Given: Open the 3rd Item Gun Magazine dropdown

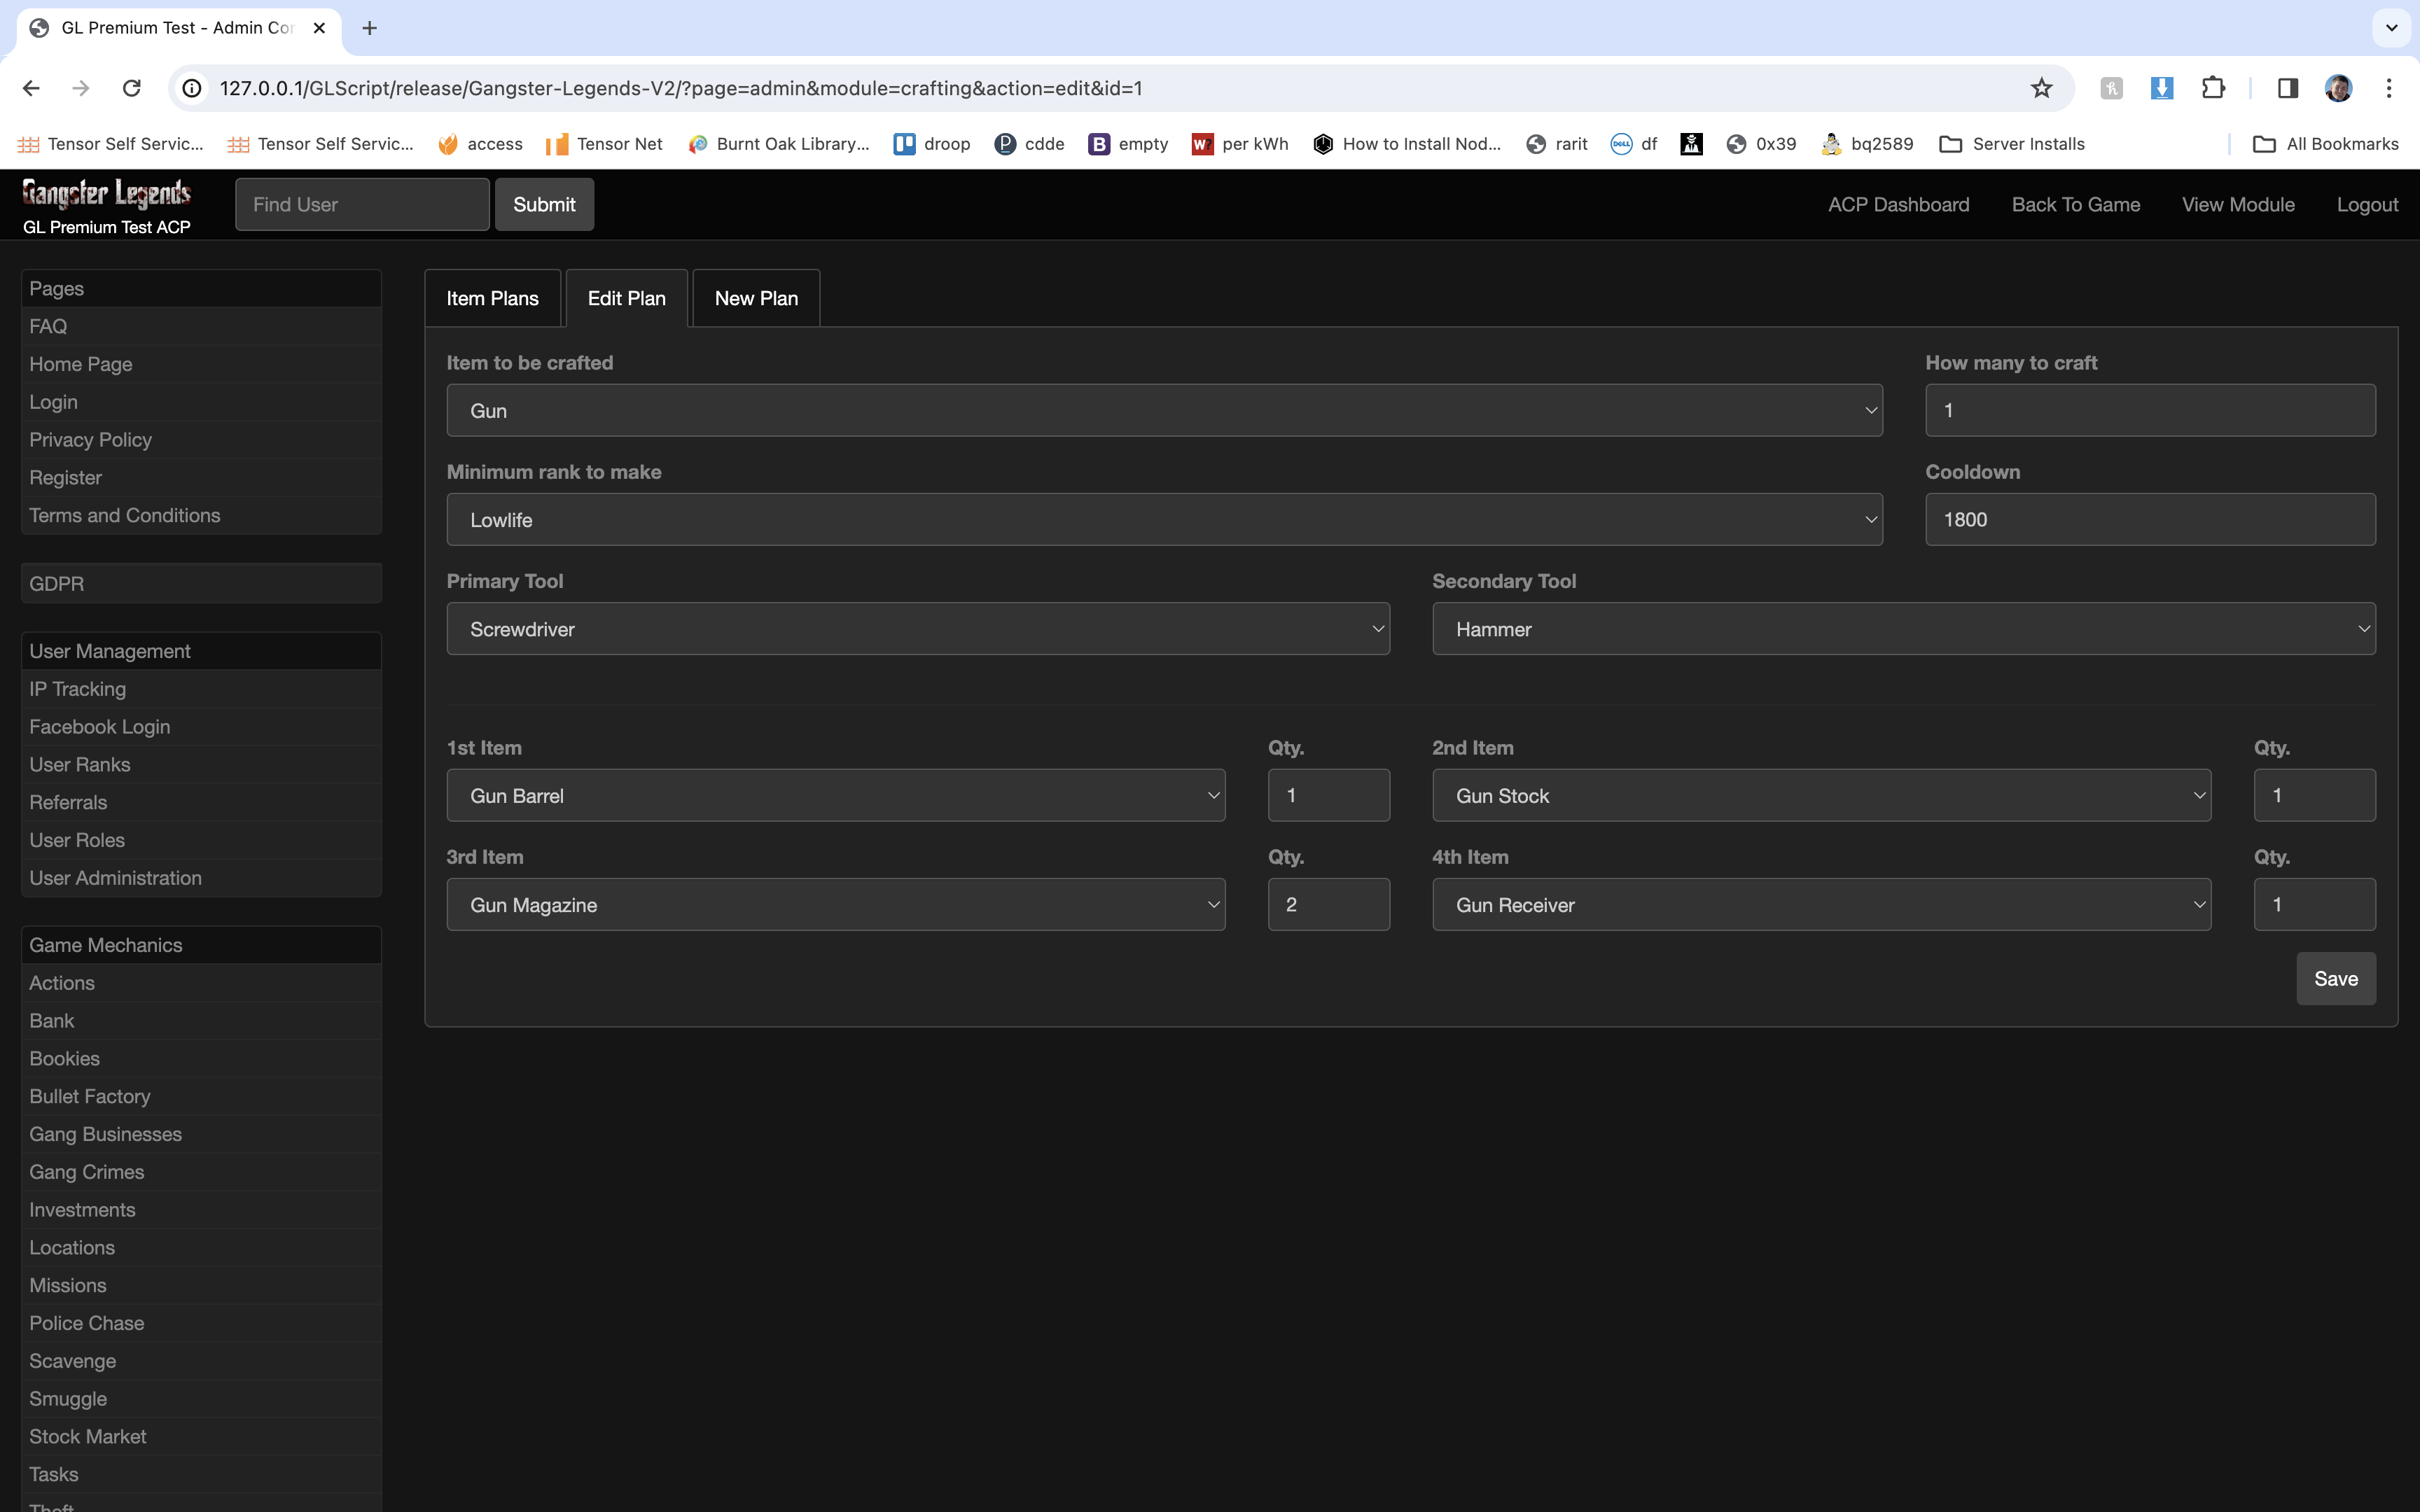Looking at the screenshot, I should point(835,905).
